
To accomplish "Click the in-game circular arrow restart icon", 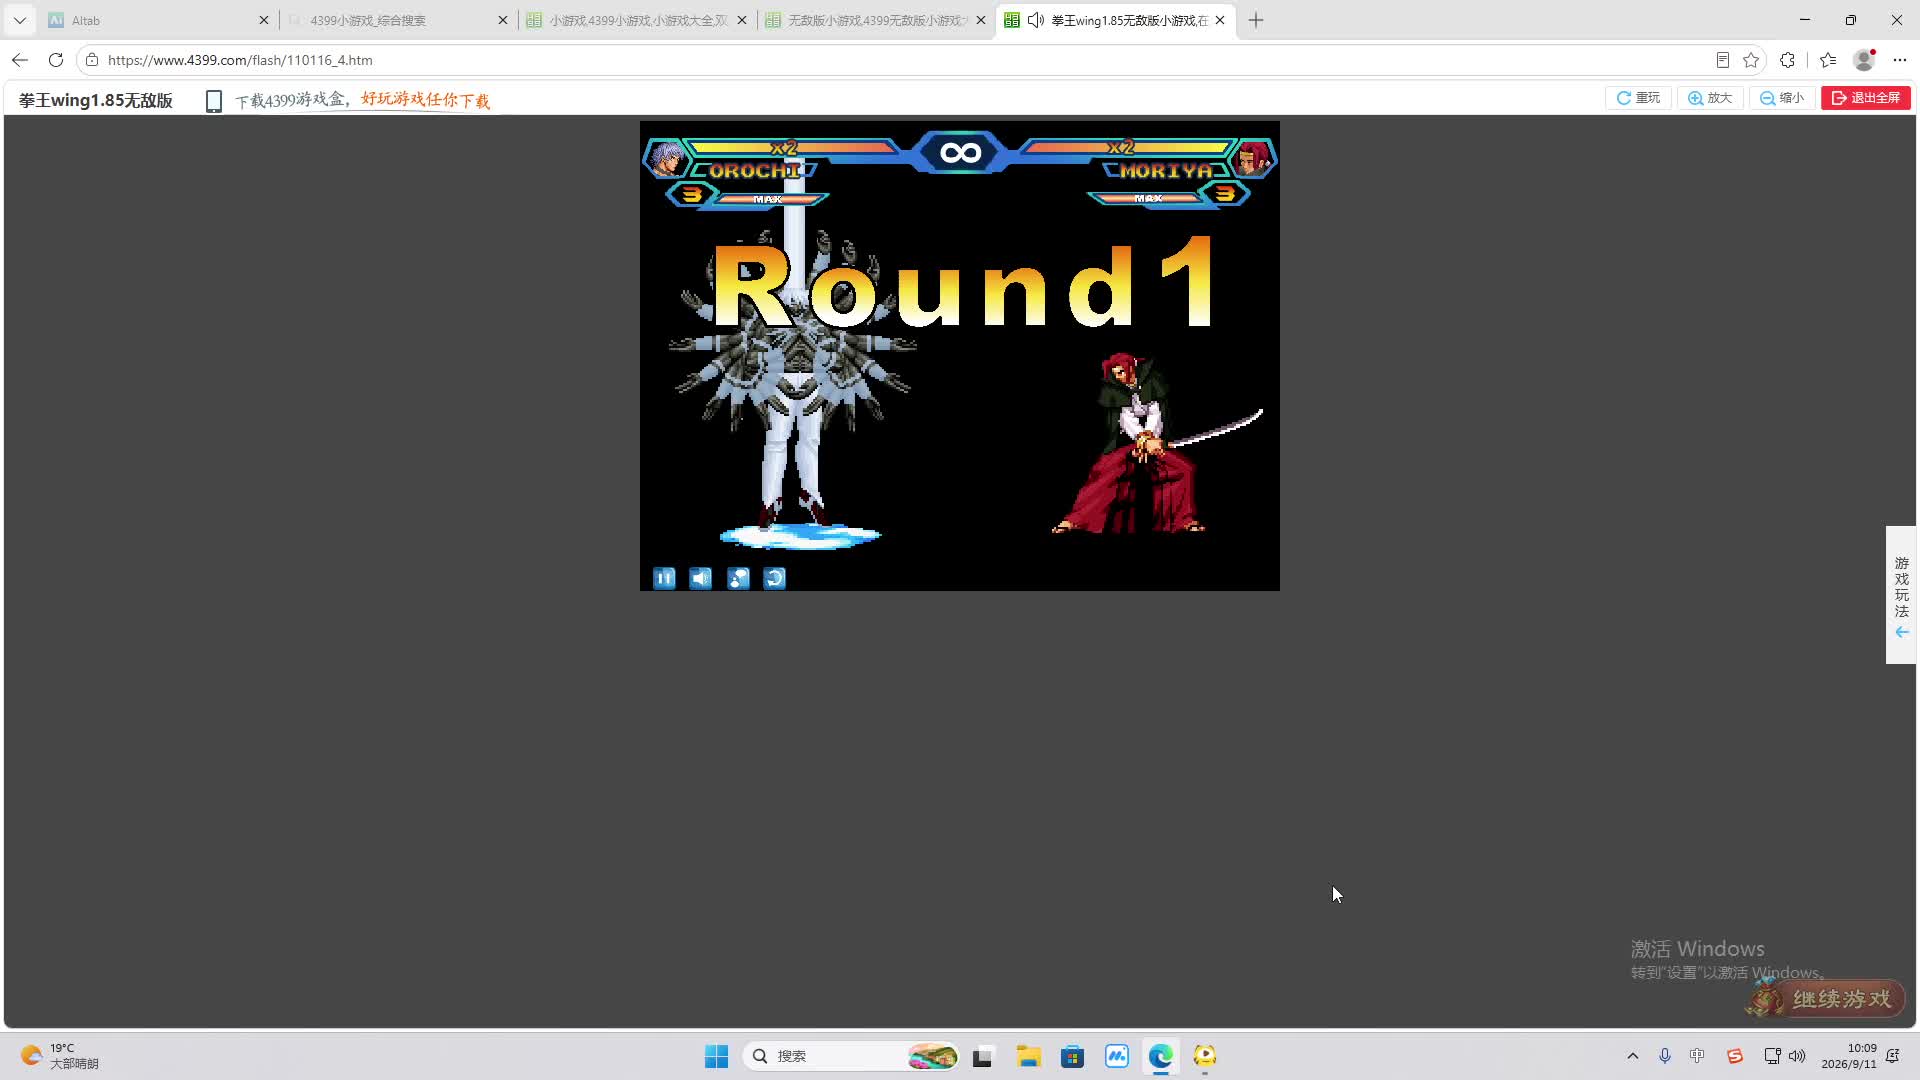I will 775,578.
